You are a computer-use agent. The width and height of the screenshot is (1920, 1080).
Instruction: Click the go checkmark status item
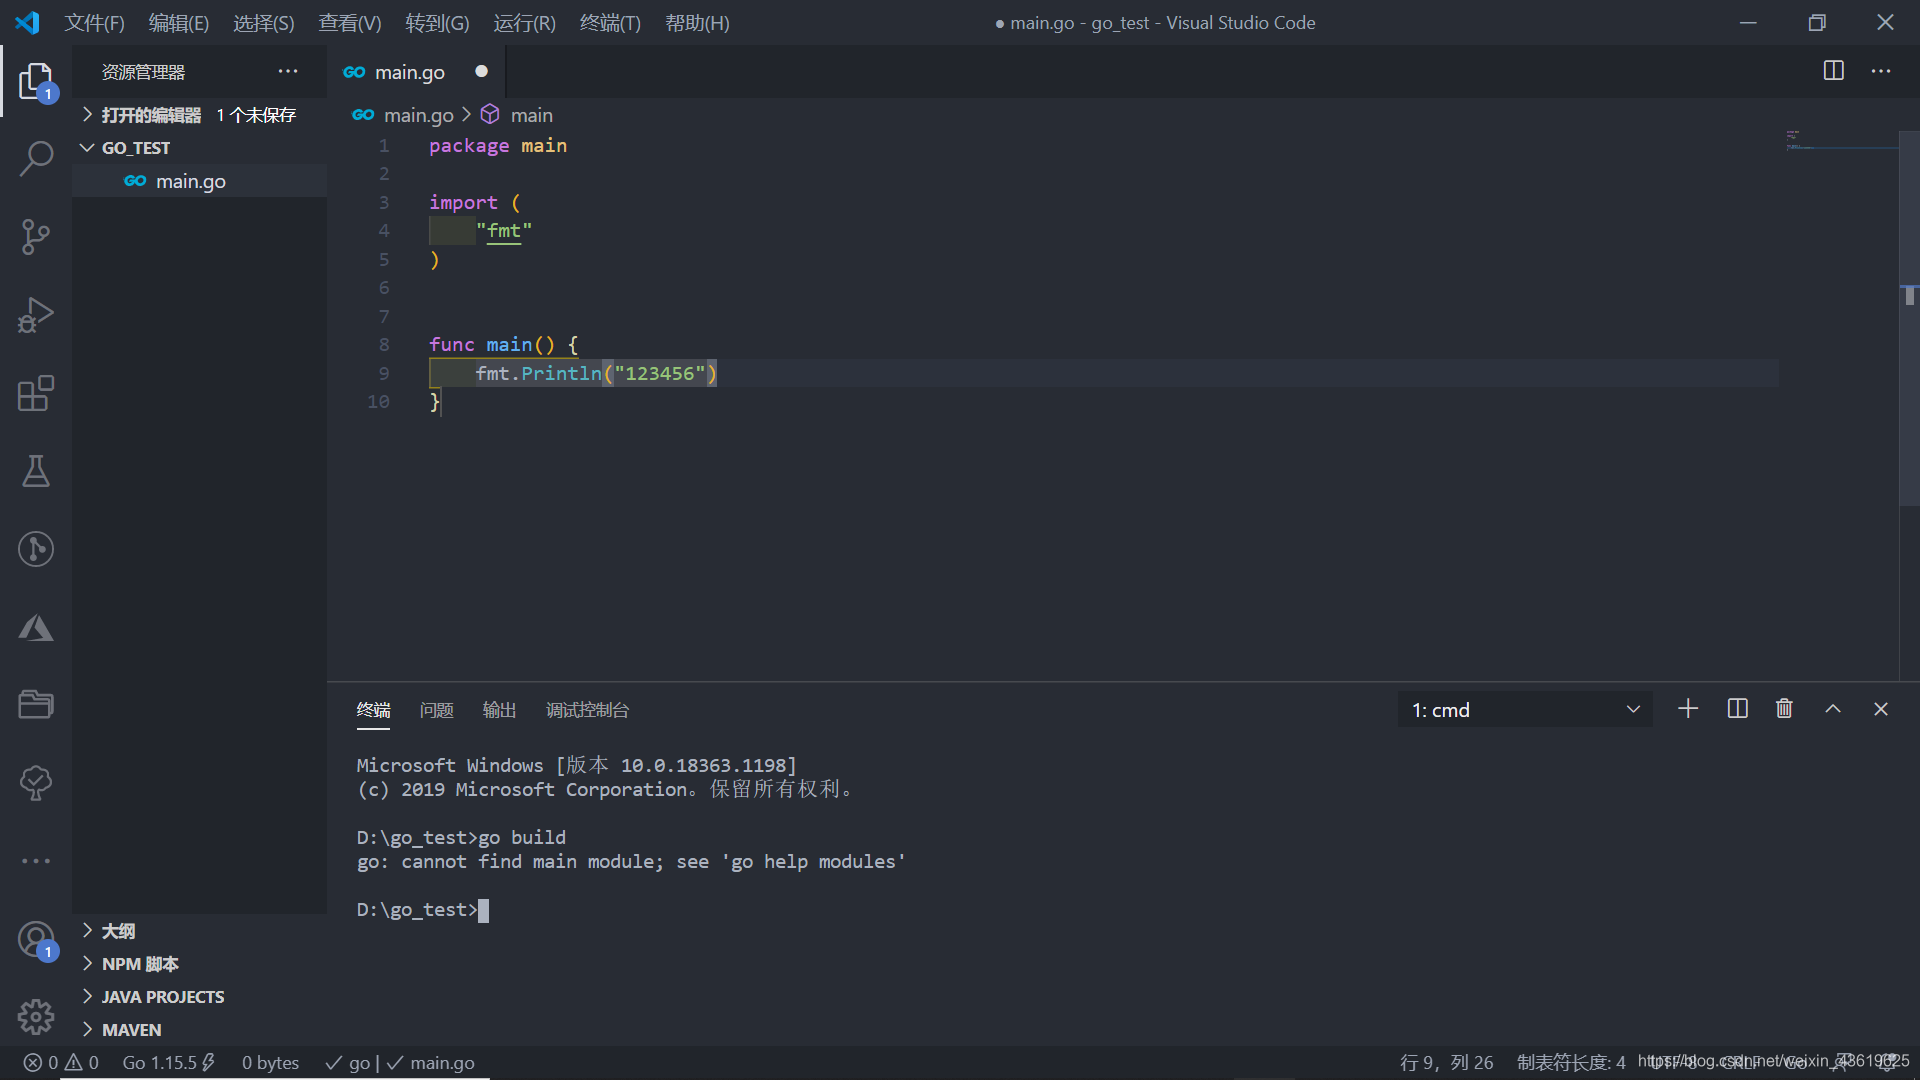point(347,1062)
